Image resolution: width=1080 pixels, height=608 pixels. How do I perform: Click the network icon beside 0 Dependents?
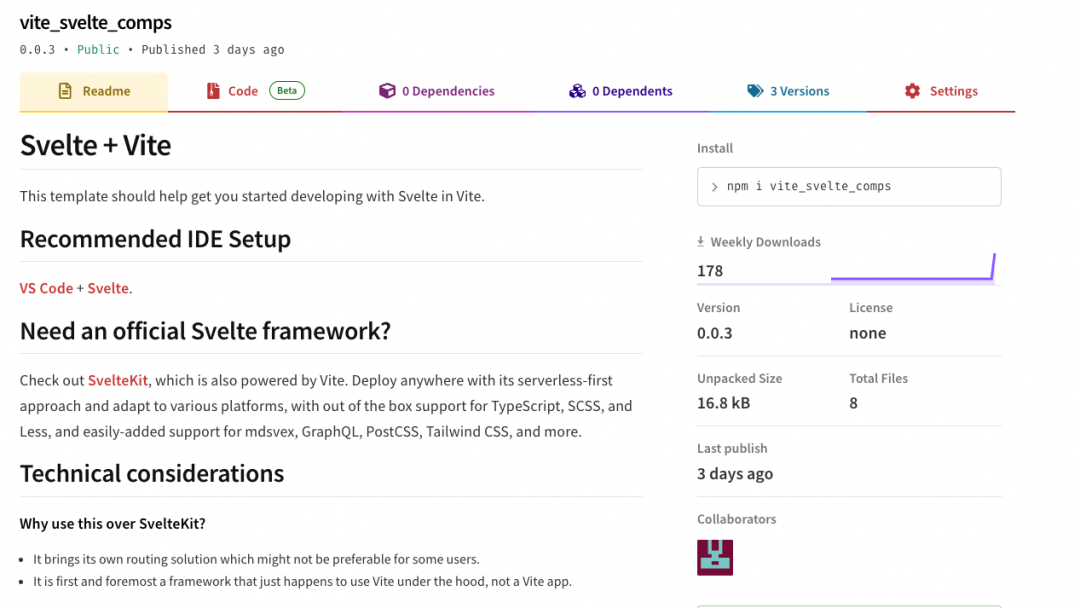tap(578, 90)
